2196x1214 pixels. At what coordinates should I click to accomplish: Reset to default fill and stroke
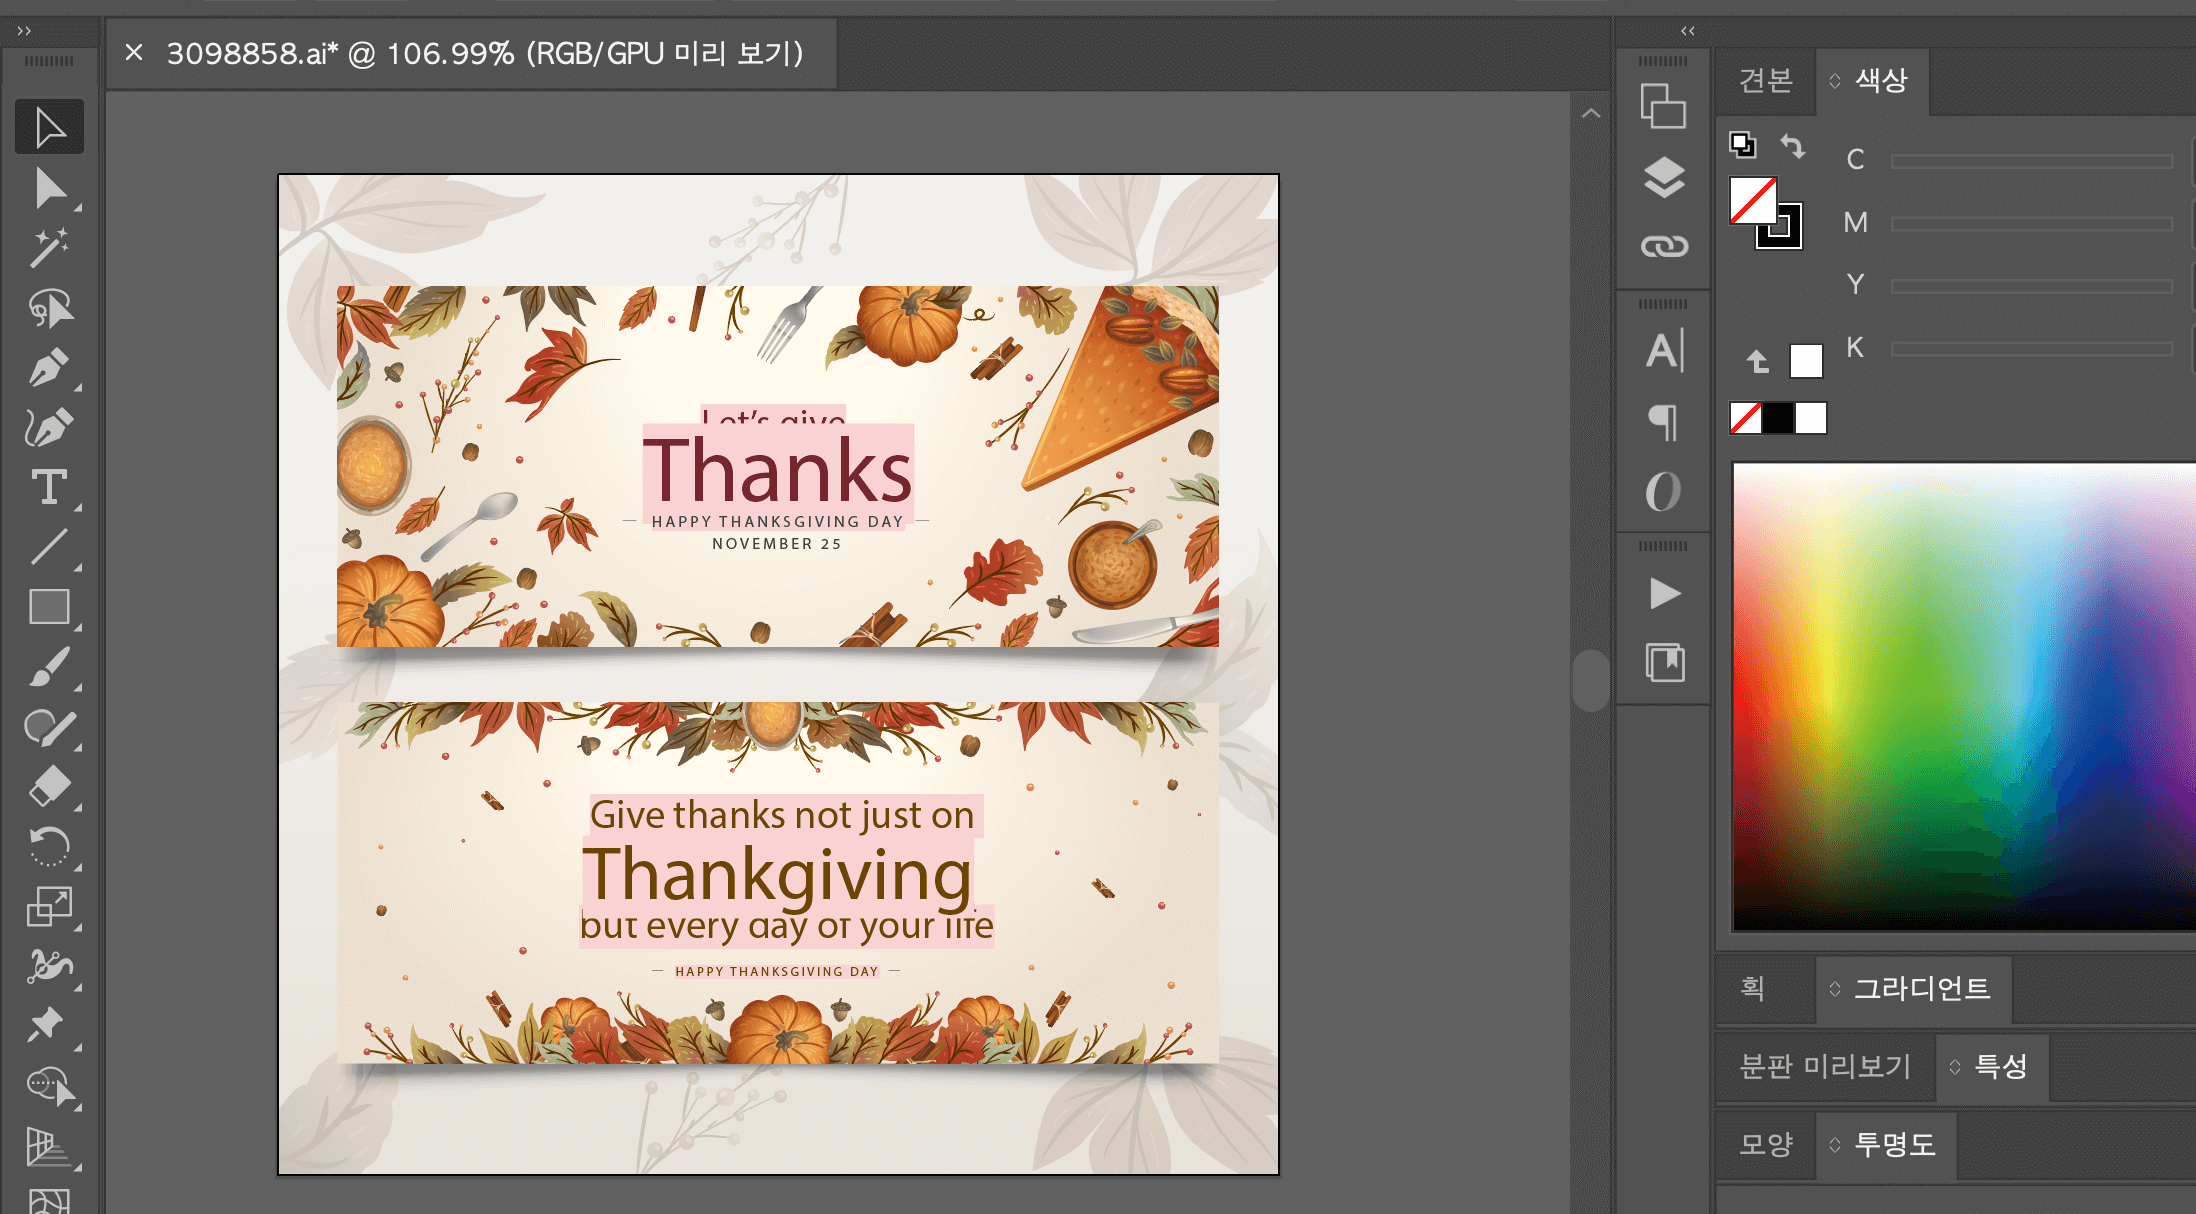tap(1743, 146)
